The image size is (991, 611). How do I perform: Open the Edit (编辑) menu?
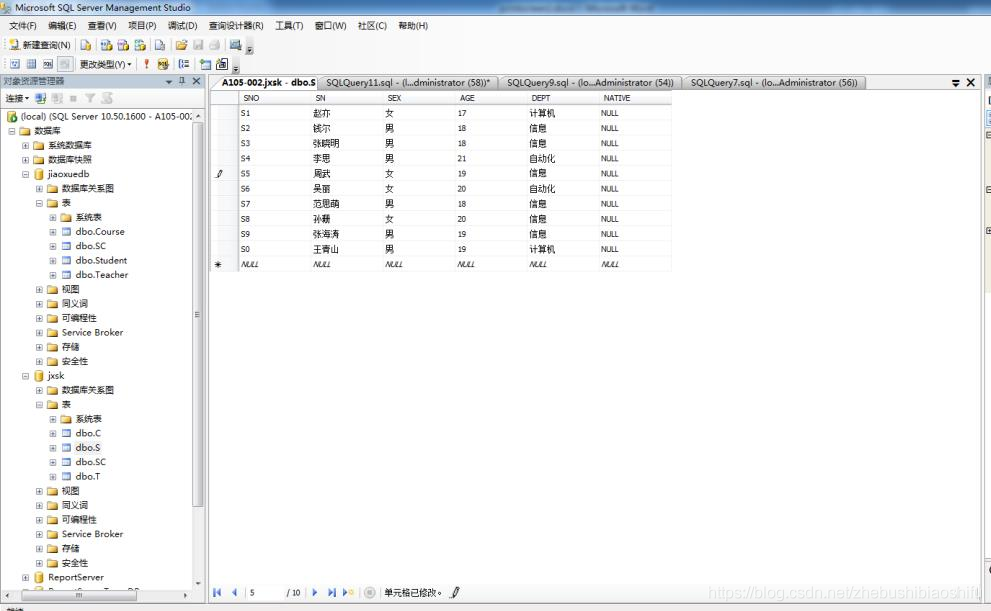(x=62, y=25)
